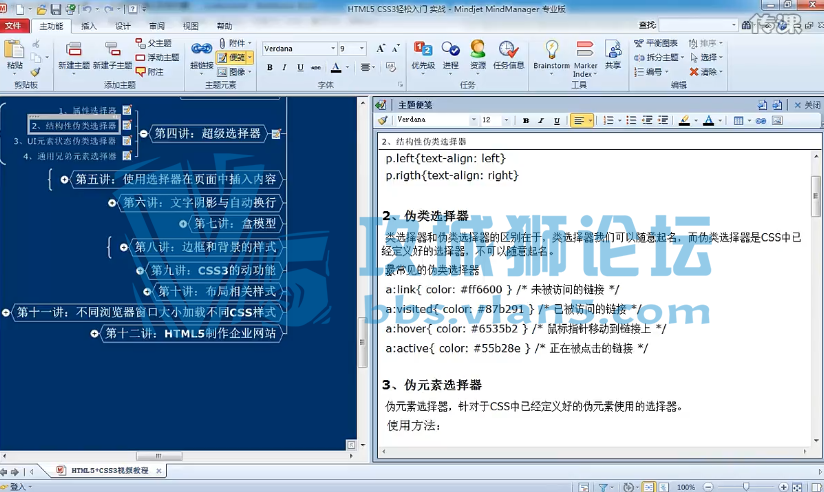Switch to the Insert (插入) tab

click(x=89, y=26)
